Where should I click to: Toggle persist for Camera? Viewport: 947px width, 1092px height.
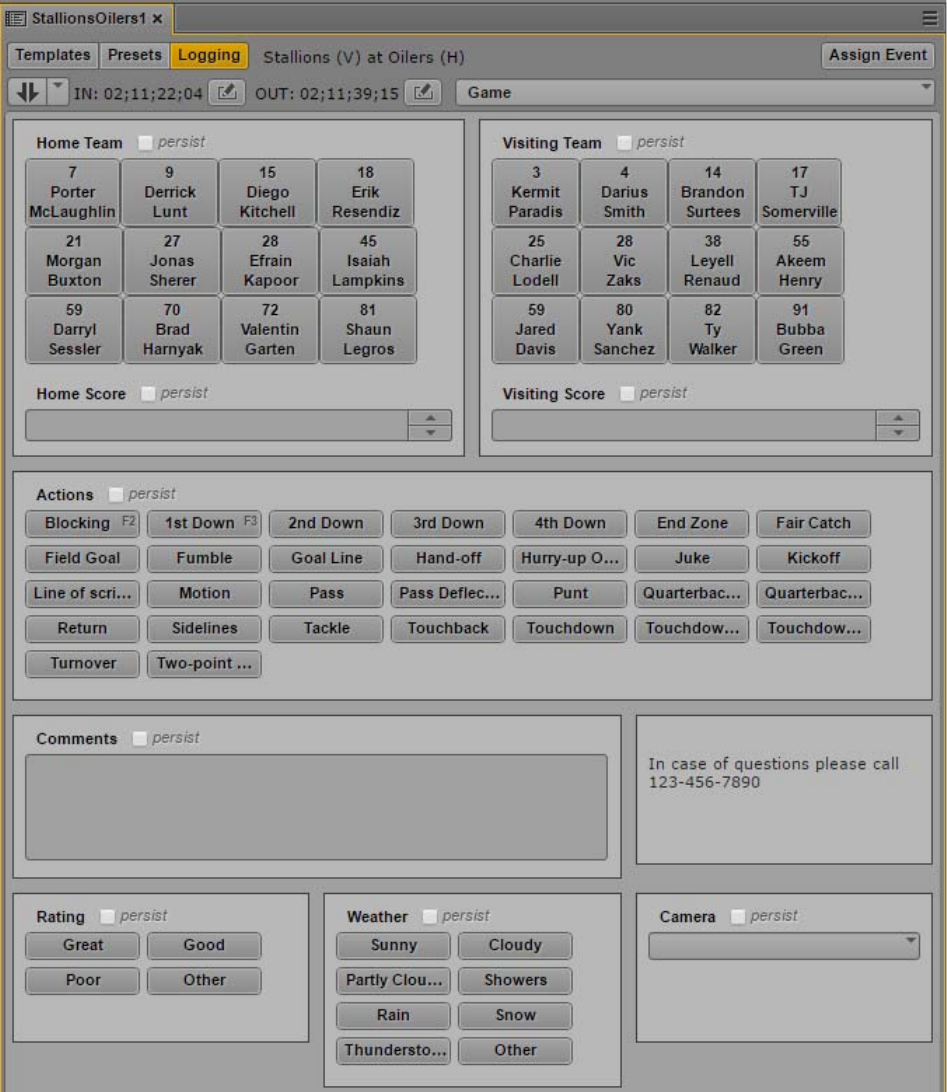click(x=737, y=916)
